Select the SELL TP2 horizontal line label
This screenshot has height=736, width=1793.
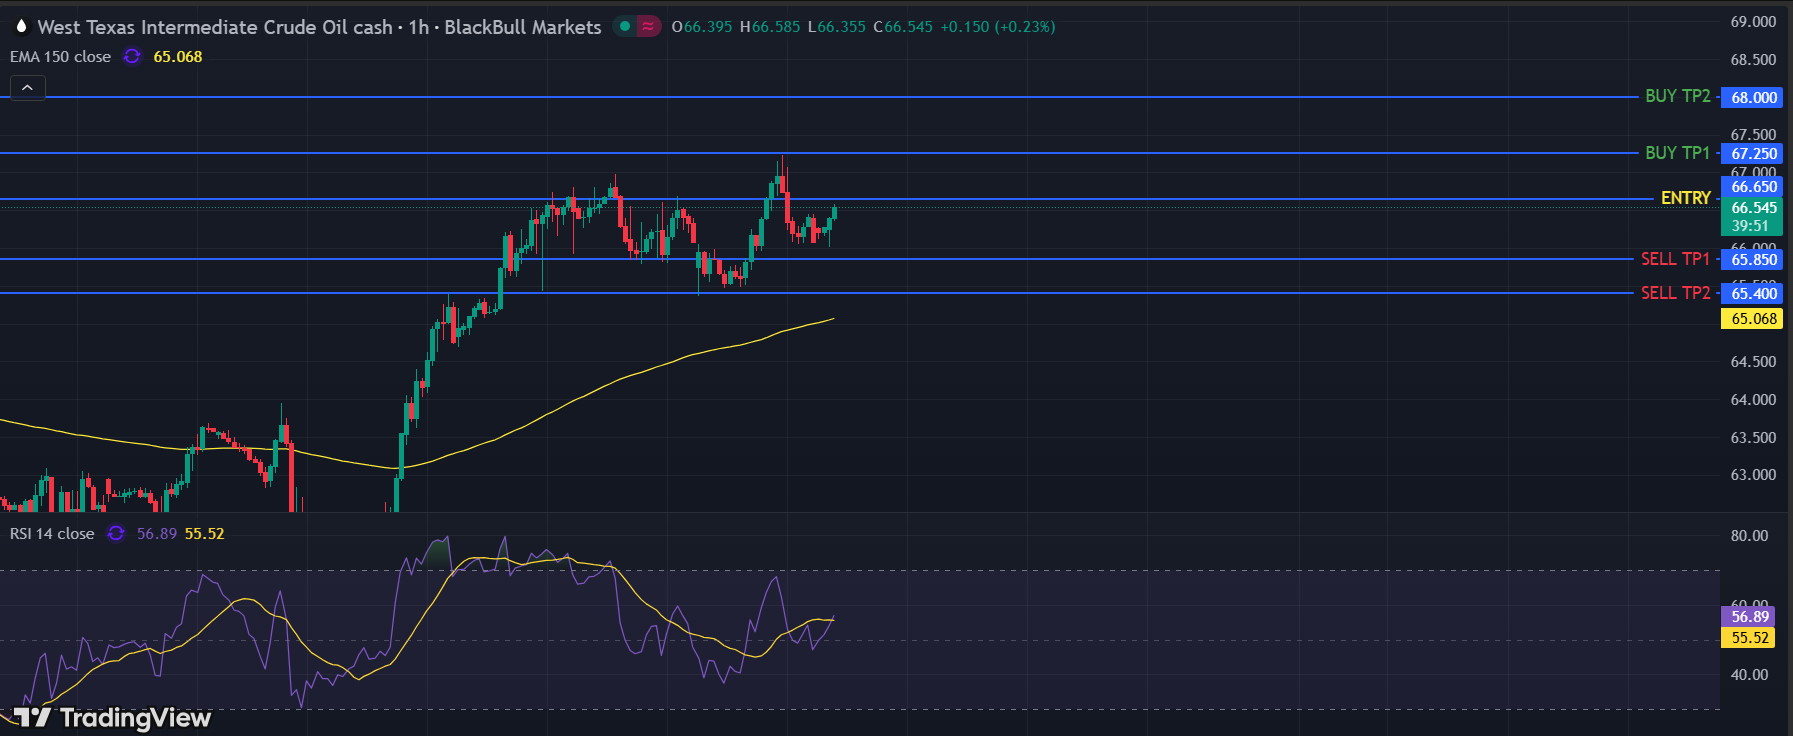pyautogui.click(x=1675, y=293)
